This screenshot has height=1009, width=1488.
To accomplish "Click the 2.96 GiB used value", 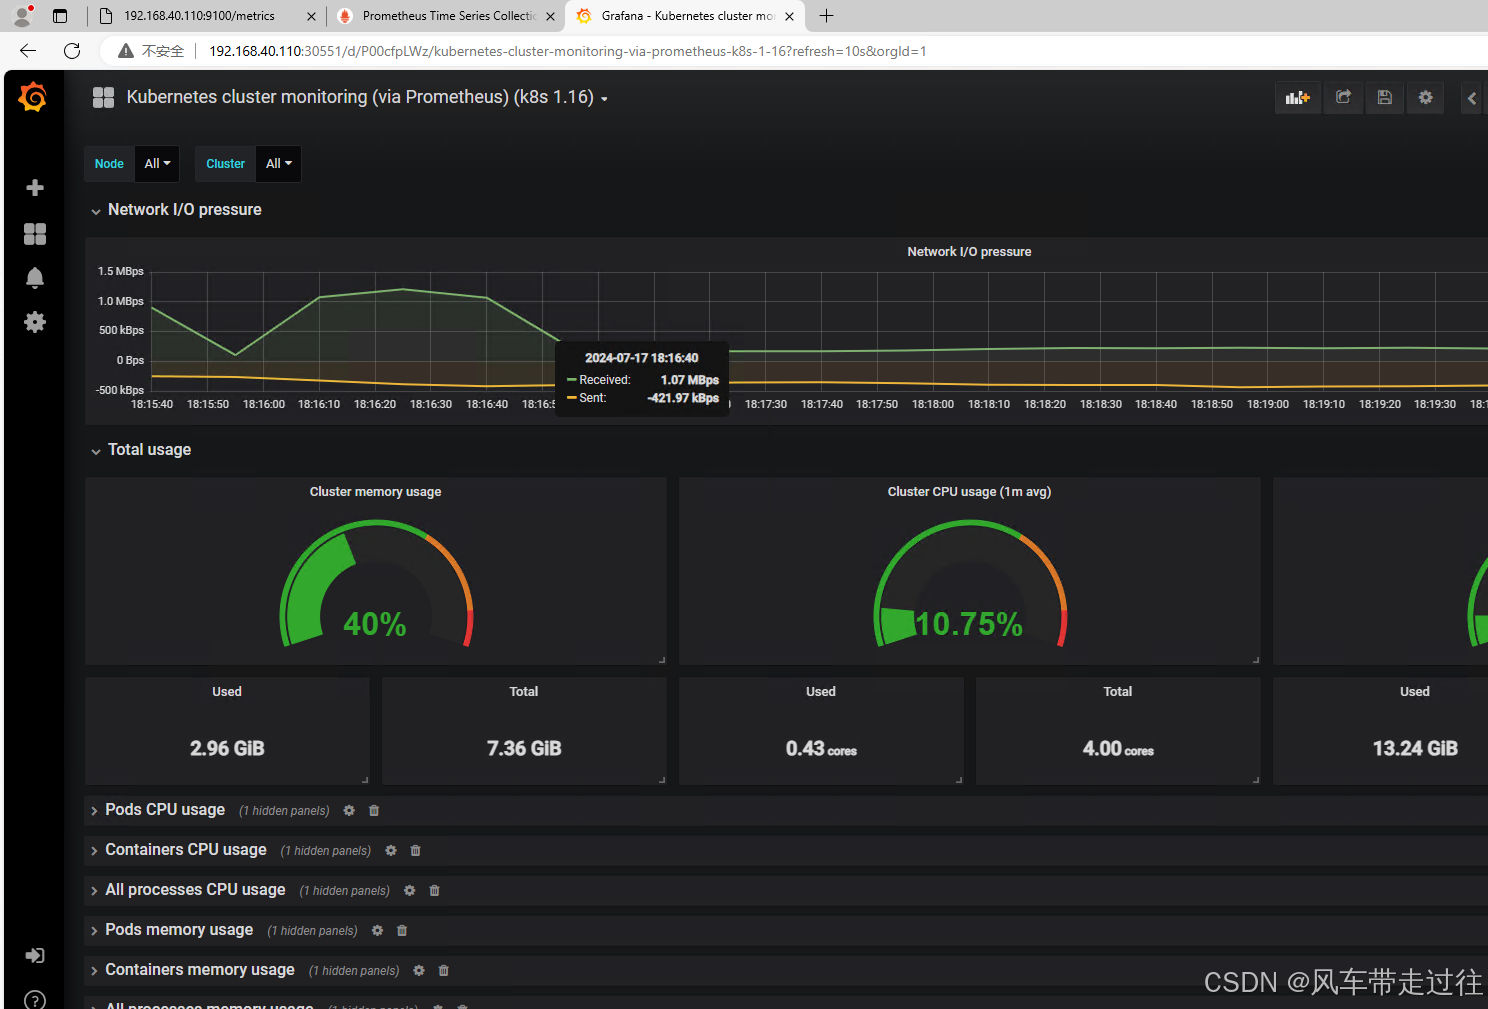I will pos(227,749).
